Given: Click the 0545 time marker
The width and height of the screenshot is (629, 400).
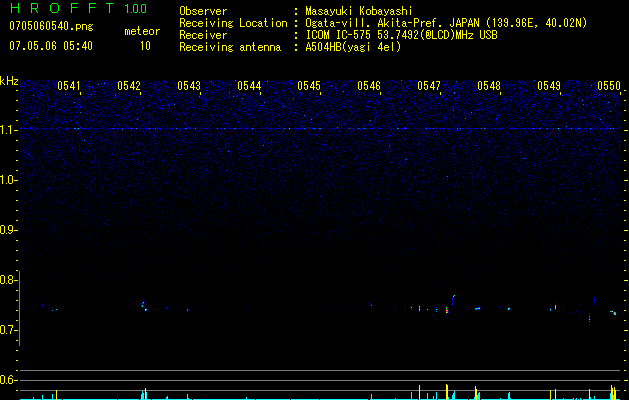Looking at the screenshot, I should pyautogui.click(x=309, y=86).
